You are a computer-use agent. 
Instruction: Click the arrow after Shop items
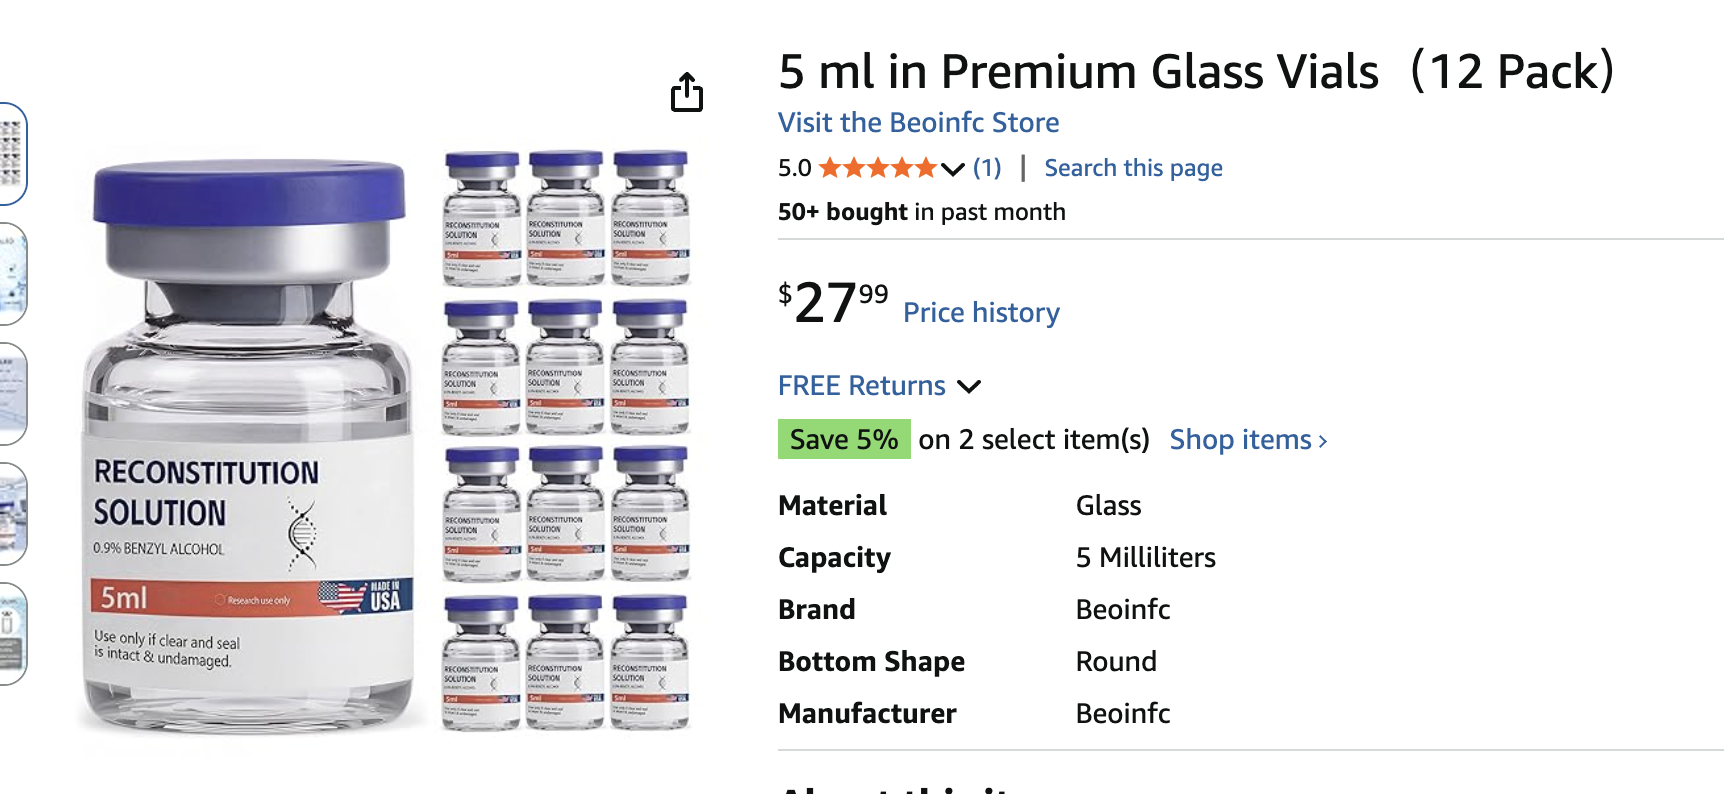[1323, 441]
